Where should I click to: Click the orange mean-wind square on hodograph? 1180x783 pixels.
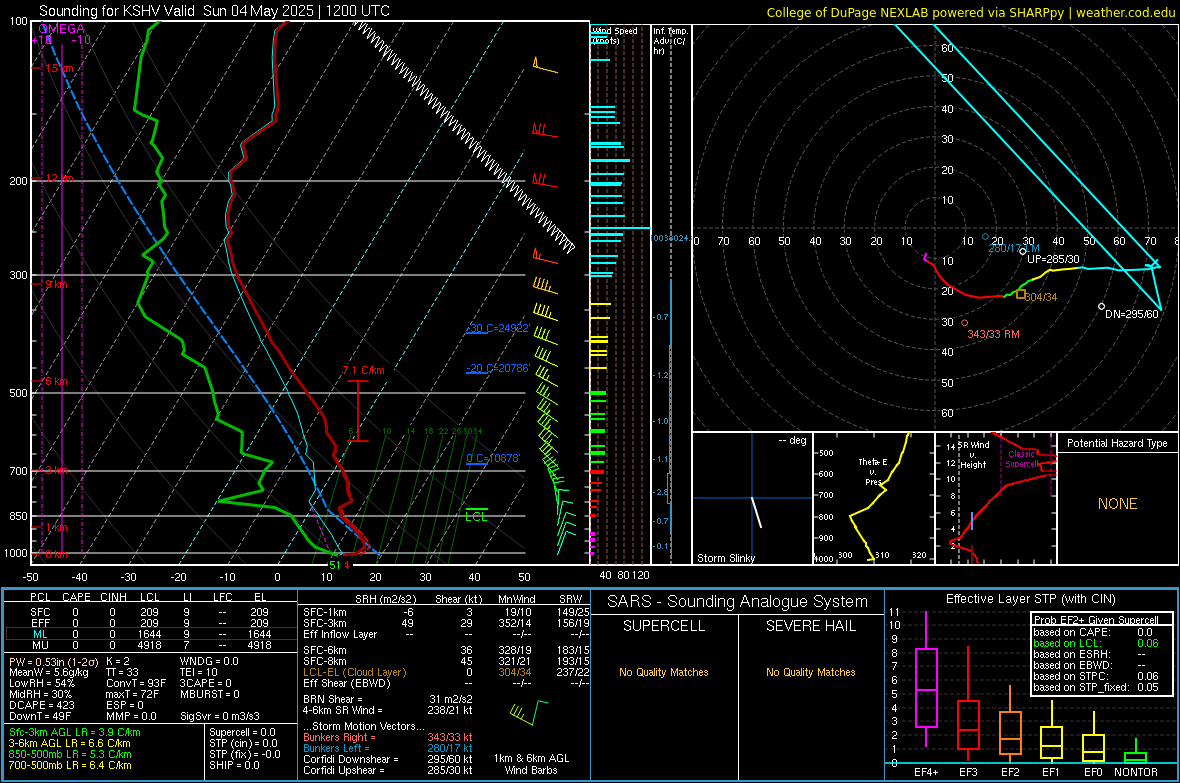(x=1021, y=294)
